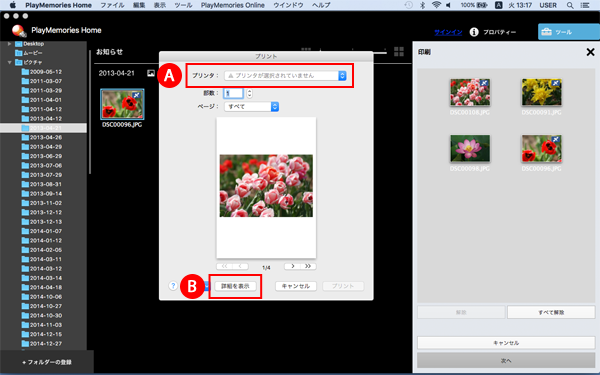Click the Time Machine icon
Viewport: 600px width, 375px height.
point(409,5)
